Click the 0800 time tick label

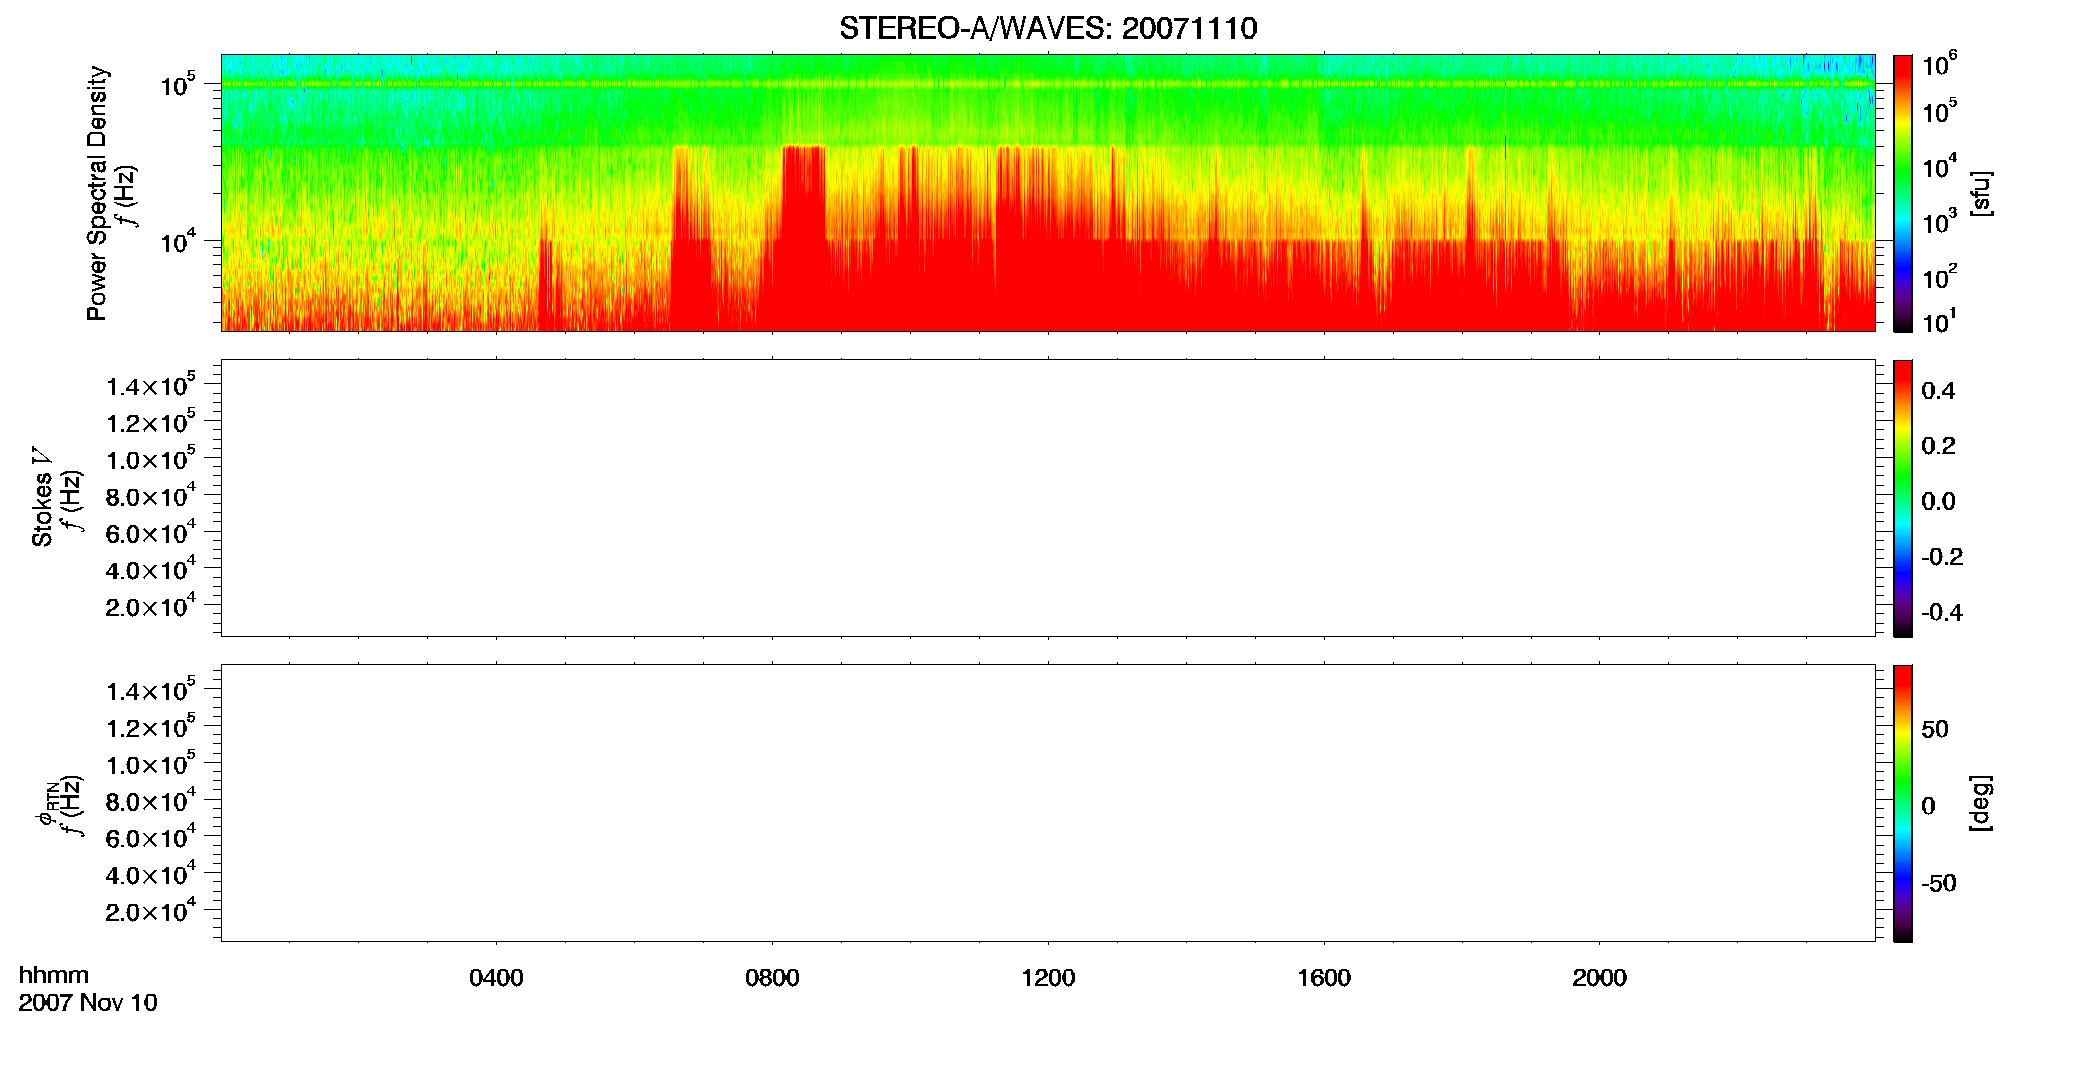772,978
